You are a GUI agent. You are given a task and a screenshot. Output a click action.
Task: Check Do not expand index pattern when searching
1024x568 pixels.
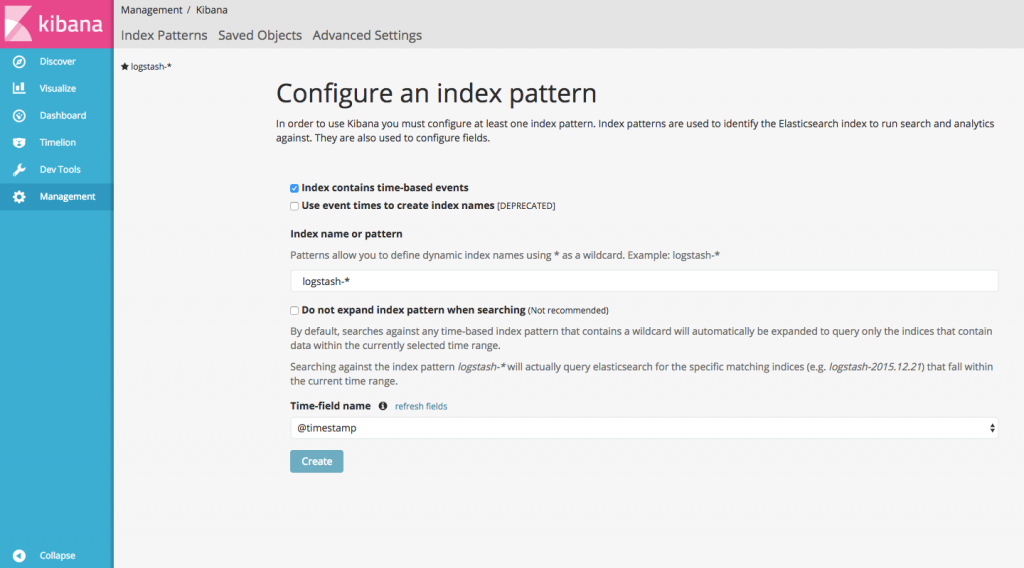pyautogui.click(x=295, y=310)
